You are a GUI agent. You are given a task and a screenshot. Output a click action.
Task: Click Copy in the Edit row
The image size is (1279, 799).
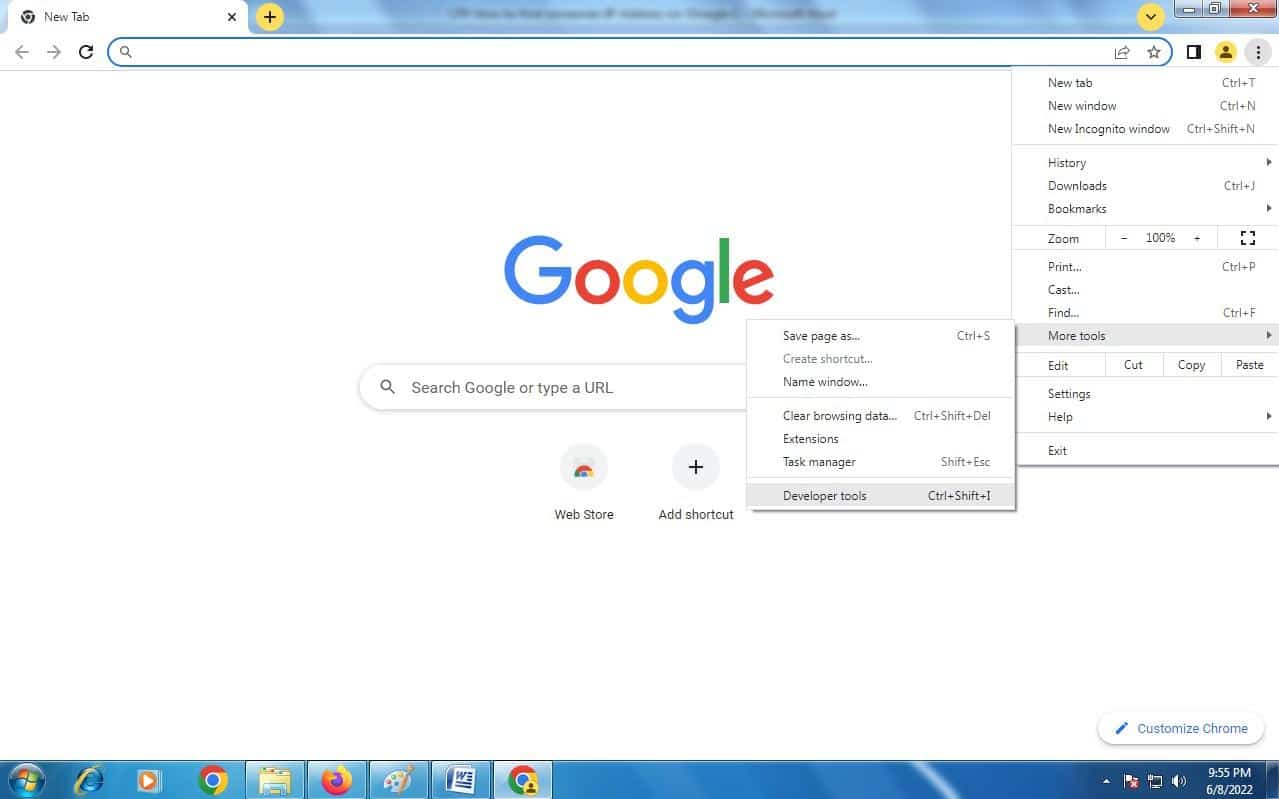coord(1190,365)
